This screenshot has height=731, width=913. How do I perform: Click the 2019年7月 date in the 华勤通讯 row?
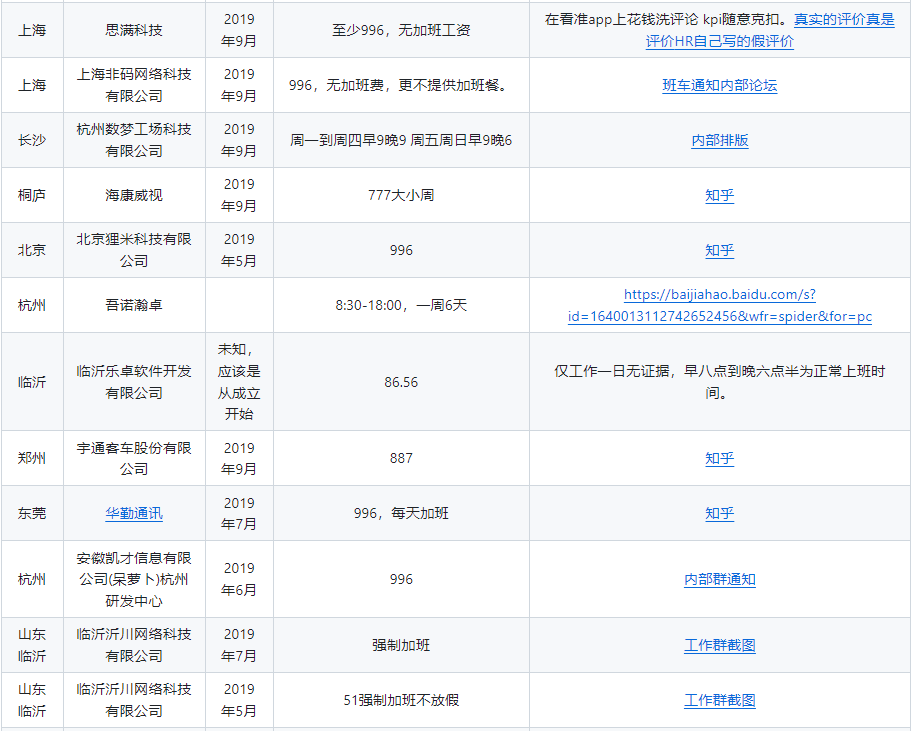pos(239,513)
